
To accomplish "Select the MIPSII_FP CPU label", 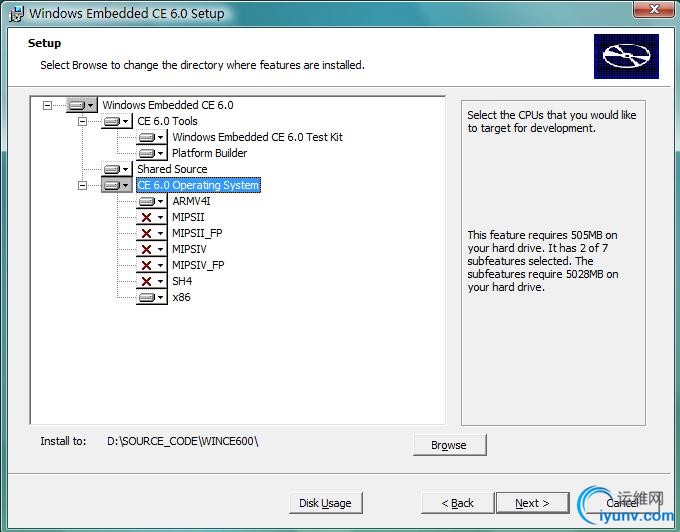I will (197, 233).
